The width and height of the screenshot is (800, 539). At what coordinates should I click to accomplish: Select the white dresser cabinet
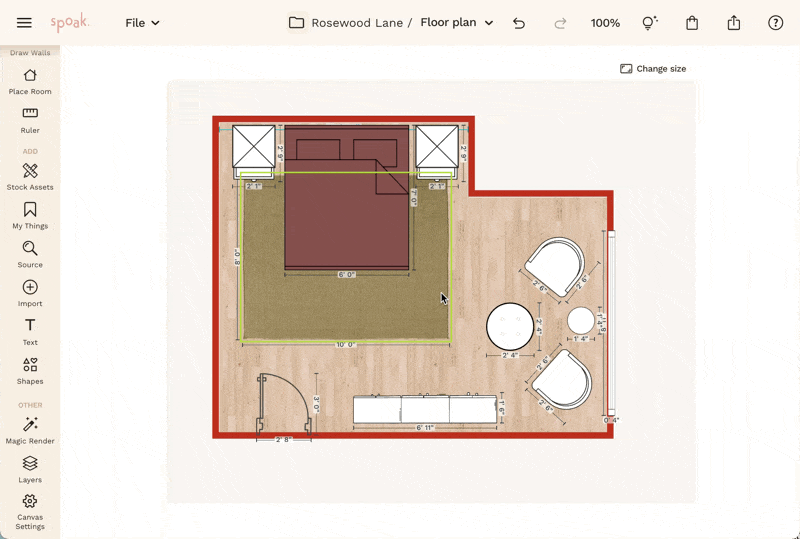(x=425, y=409)
